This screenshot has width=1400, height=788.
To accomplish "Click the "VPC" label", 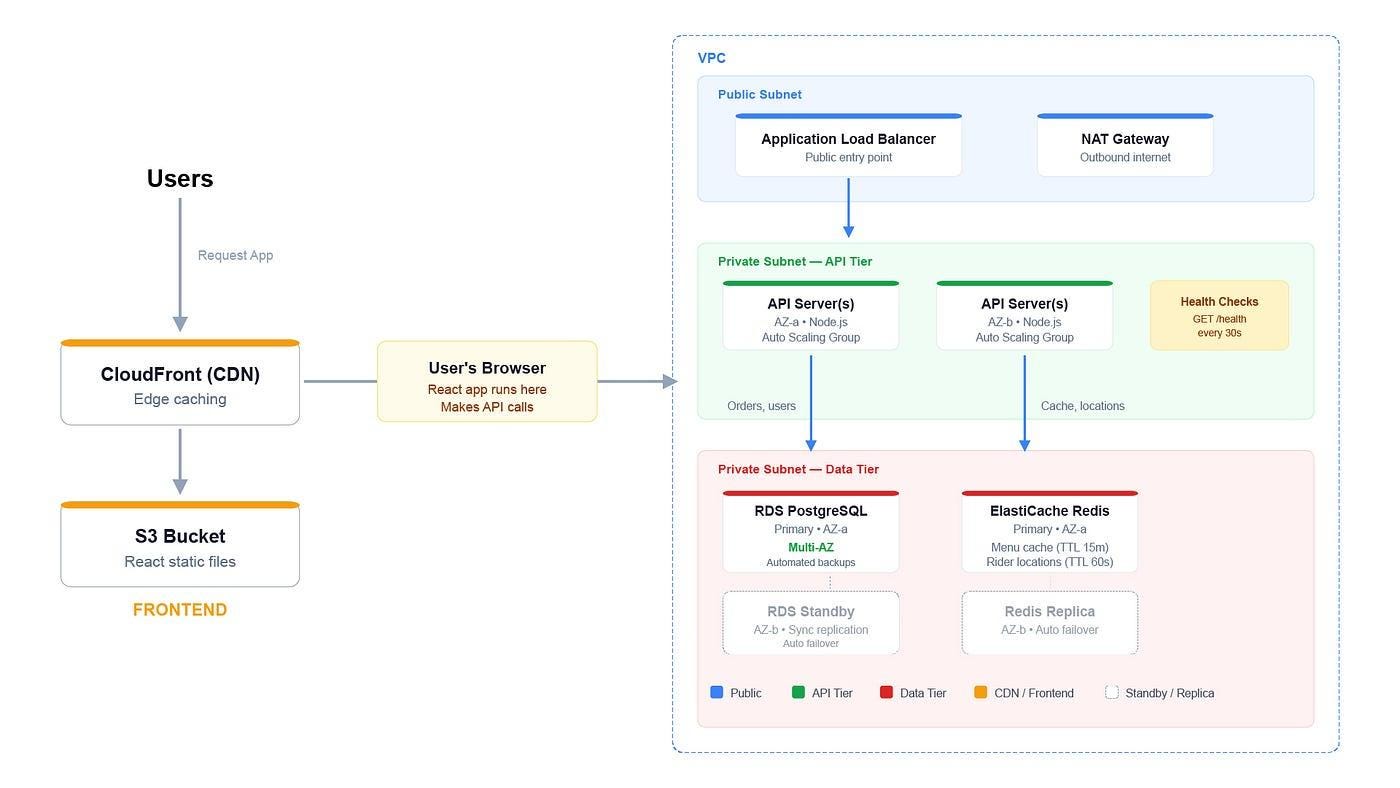I will 712,58.
